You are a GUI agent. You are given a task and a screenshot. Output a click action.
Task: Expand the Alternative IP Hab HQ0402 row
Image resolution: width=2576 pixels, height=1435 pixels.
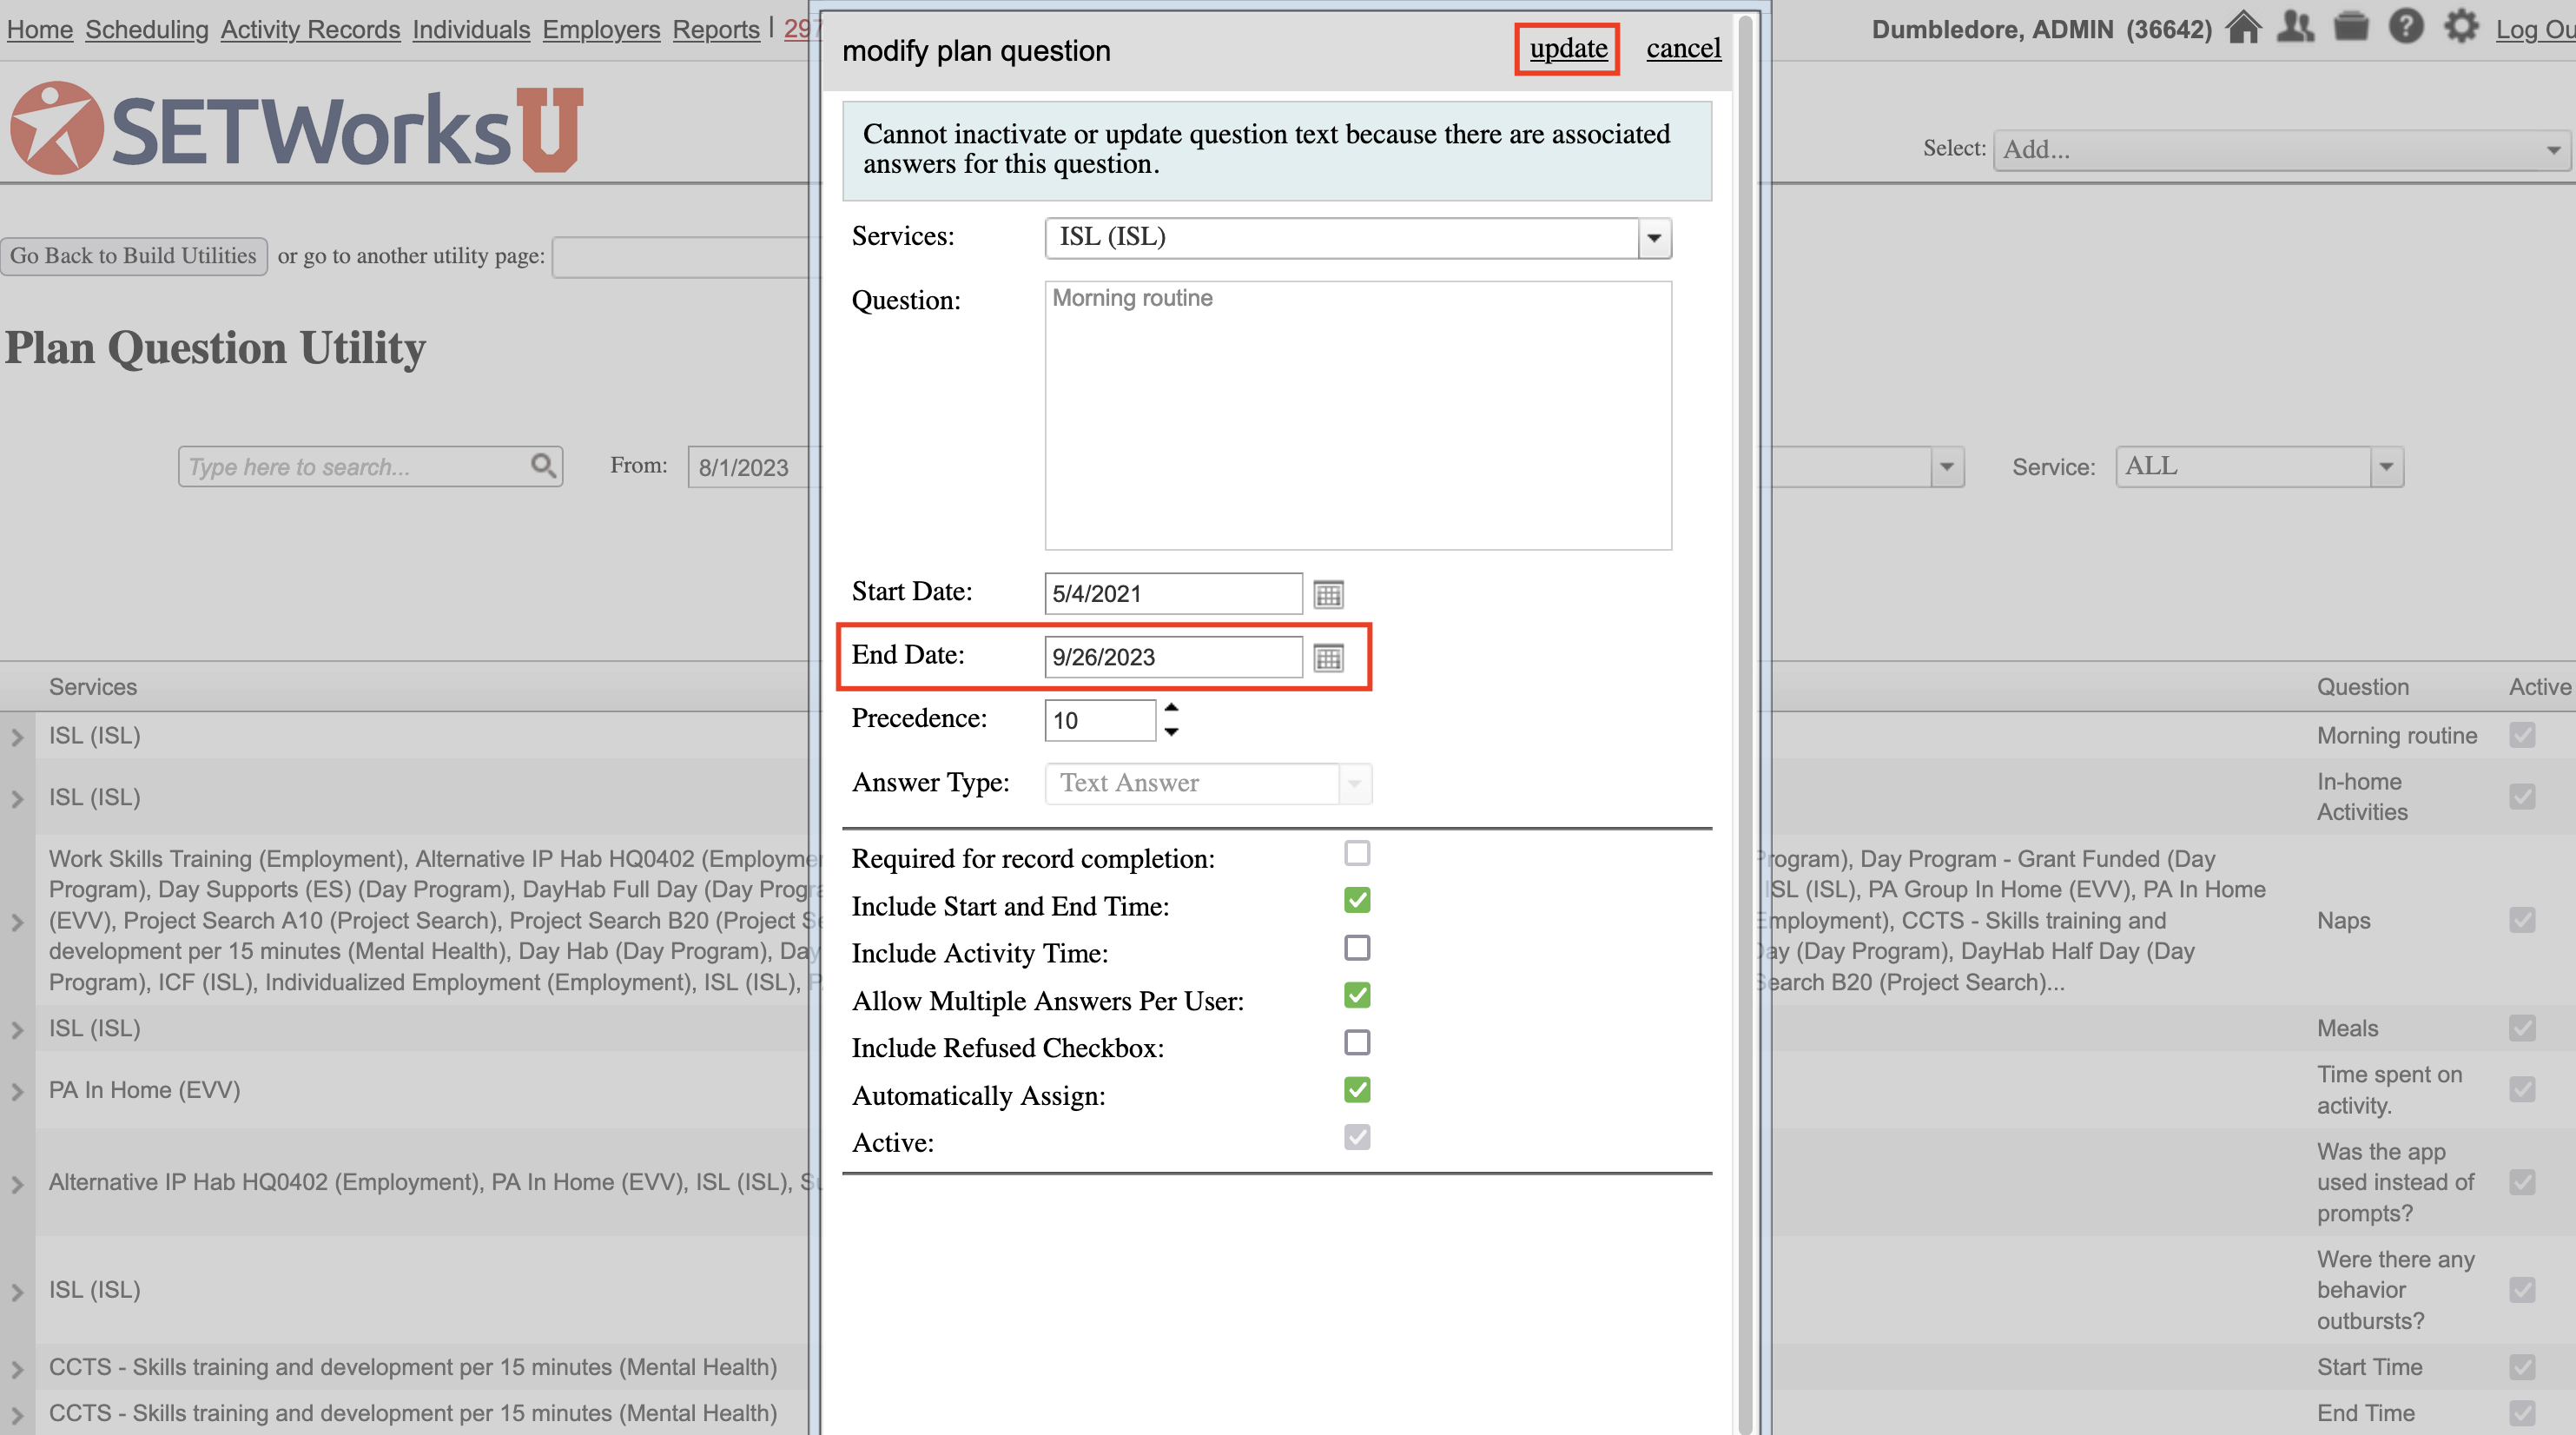17,1184
